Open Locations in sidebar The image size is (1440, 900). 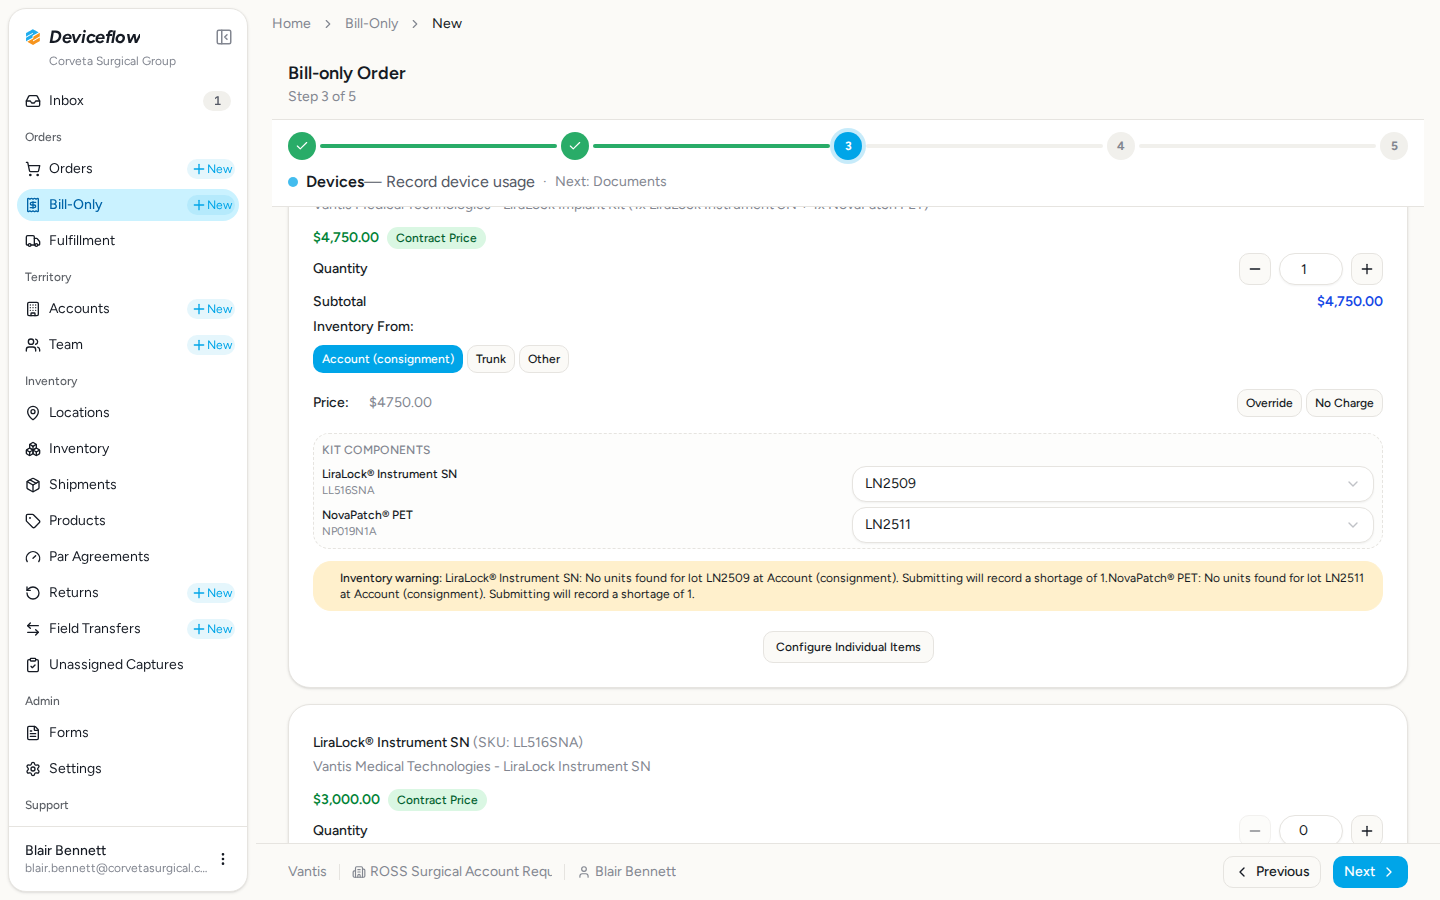pos(128,413)
